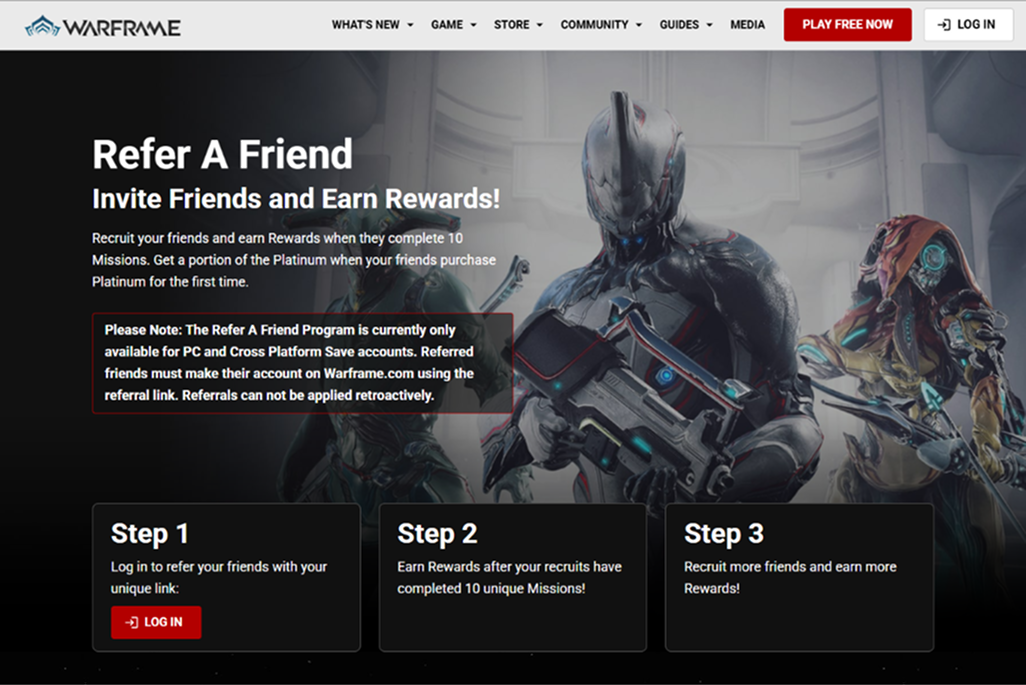The image size is (1026, 685).
Task: Expand the Community dropdown arrow
Action: click(639, 25)
